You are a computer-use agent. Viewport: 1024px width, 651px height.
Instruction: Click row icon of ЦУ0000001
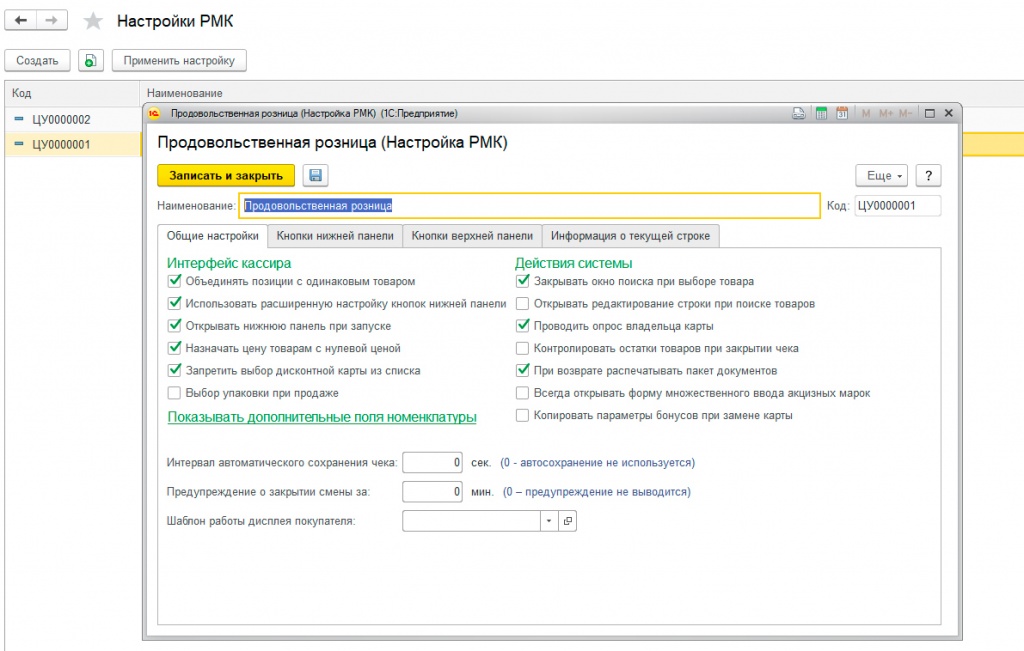[19, 144]
